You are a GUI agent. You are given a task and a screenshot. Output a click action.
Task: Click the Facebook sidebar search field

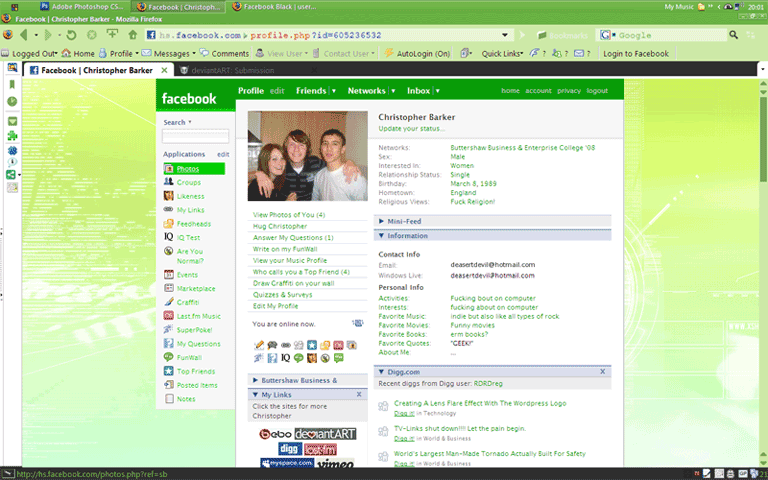tap(195, 136)
